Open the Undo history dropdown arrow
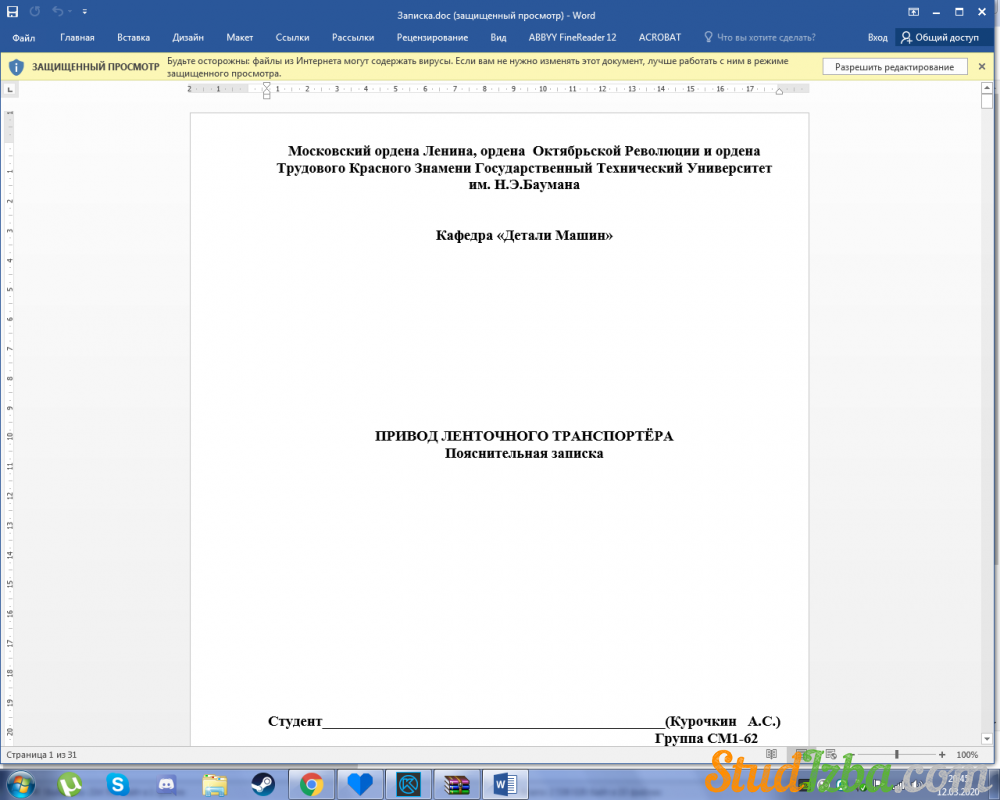 (x=70, y=11)
